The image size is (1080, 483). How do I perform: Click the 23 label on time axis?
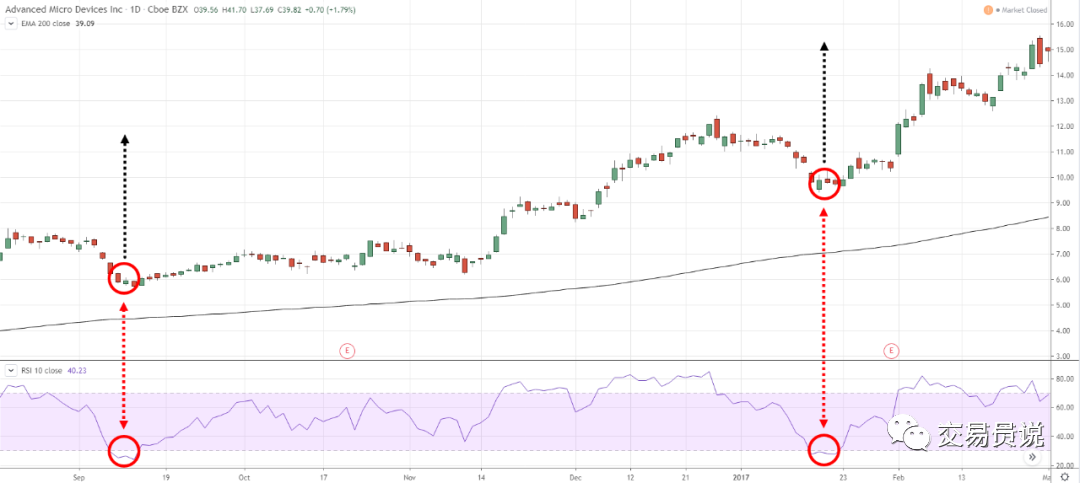(x=842, y=476)
